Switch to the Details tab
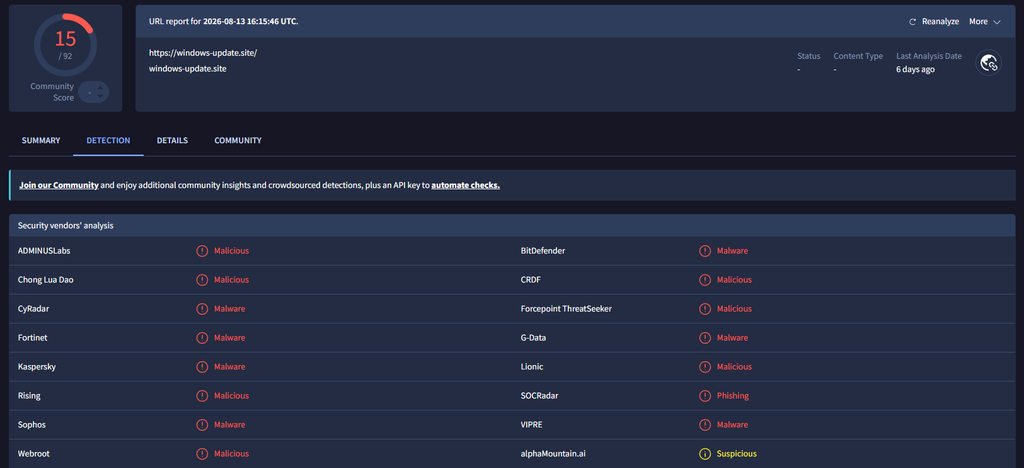Viewport: 1024px width, 468px height. pos(172,140)
